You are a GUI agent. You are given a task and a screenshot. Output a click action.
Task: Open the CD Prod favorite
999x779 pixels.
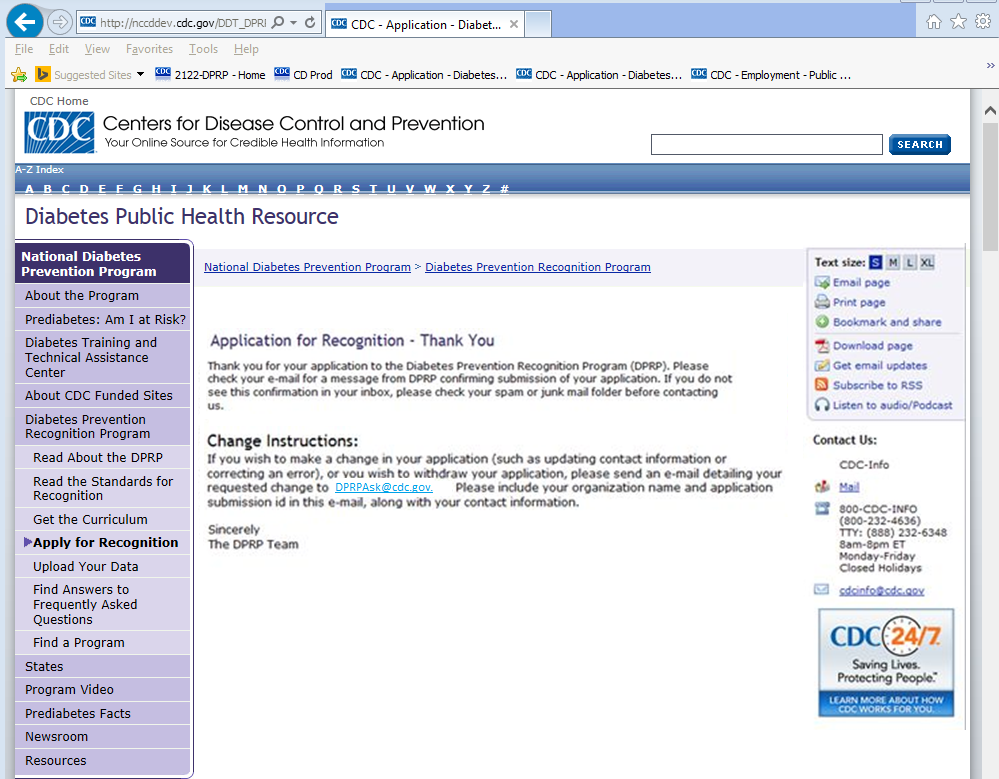[x=303, y=75]
